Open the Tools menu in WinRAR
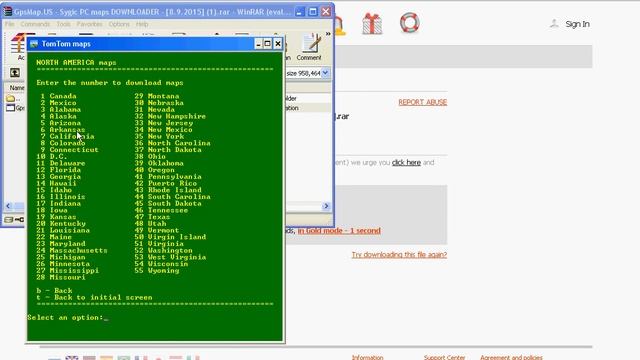The height and width of the screenshot is (360, 640). click(63, 24)
